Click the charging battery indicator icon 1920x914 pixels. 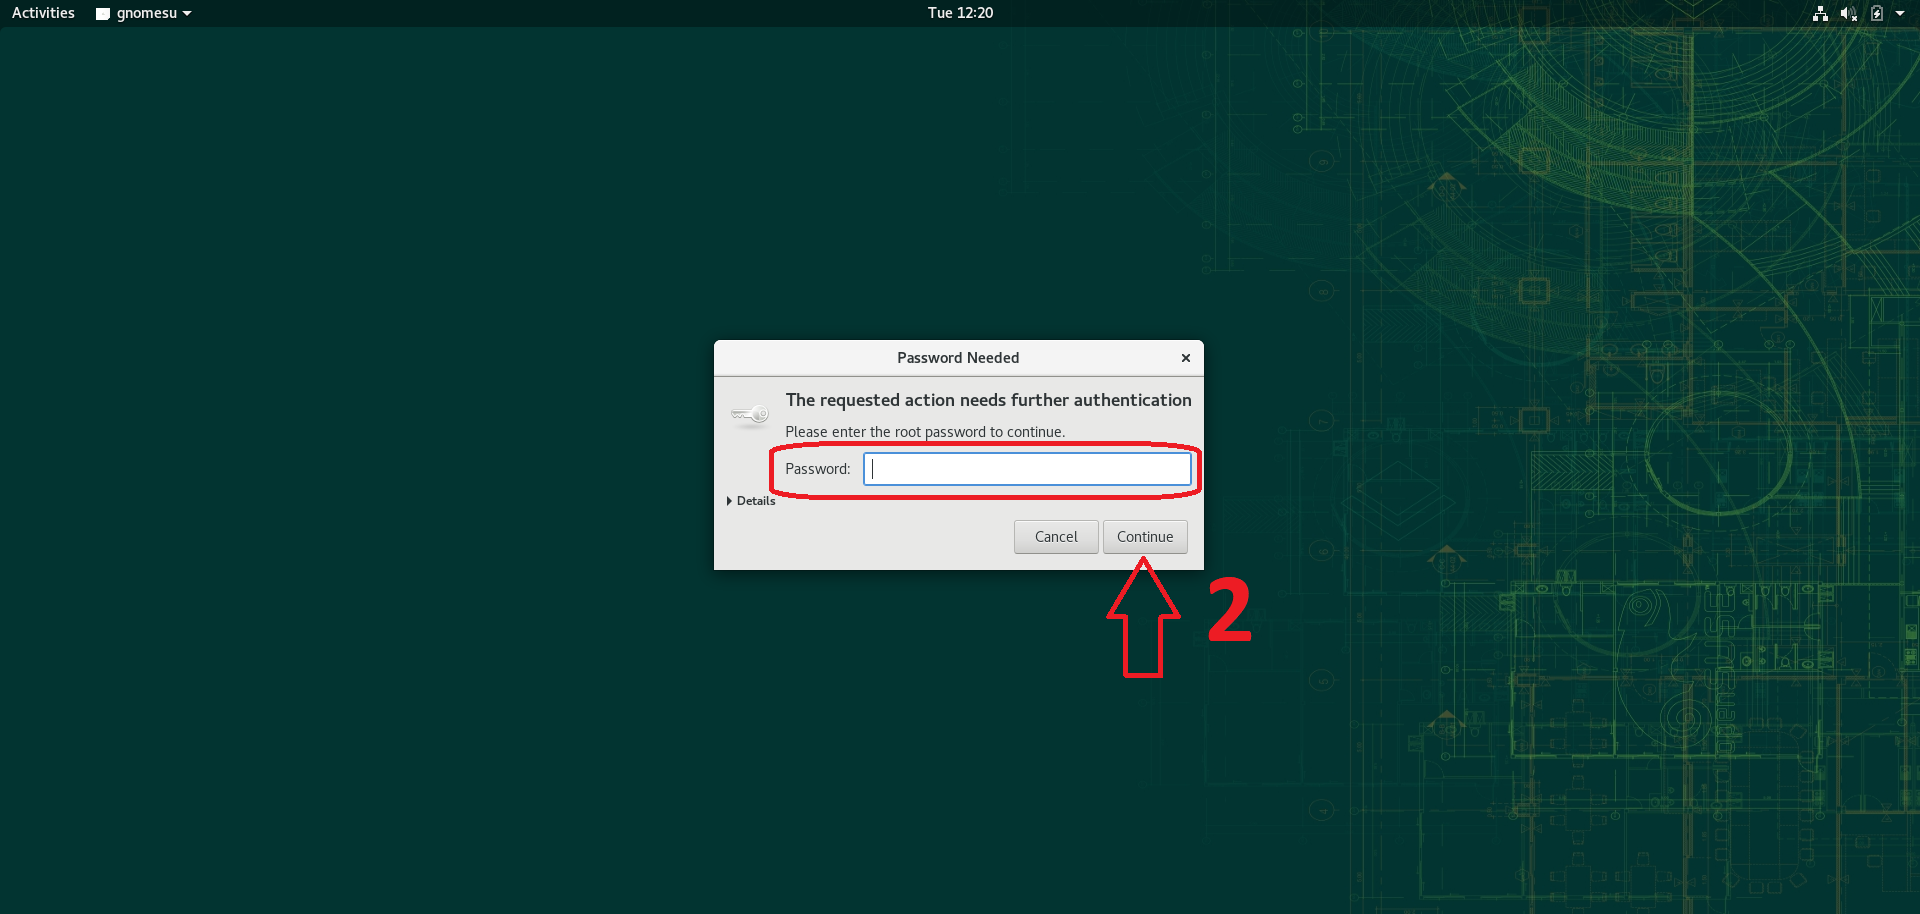(1877, 13)
